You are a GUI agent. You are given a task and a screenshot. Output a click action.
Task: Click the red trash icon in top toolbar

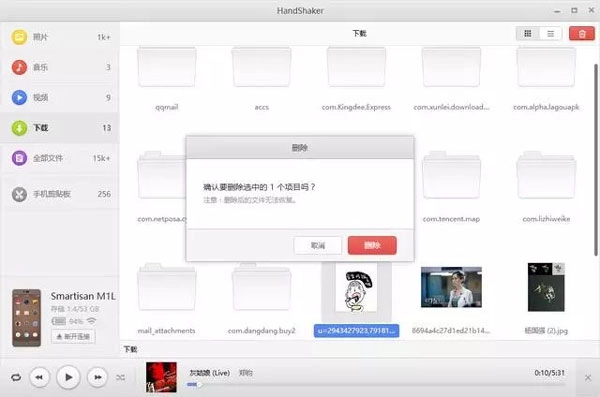click(582, 34)
